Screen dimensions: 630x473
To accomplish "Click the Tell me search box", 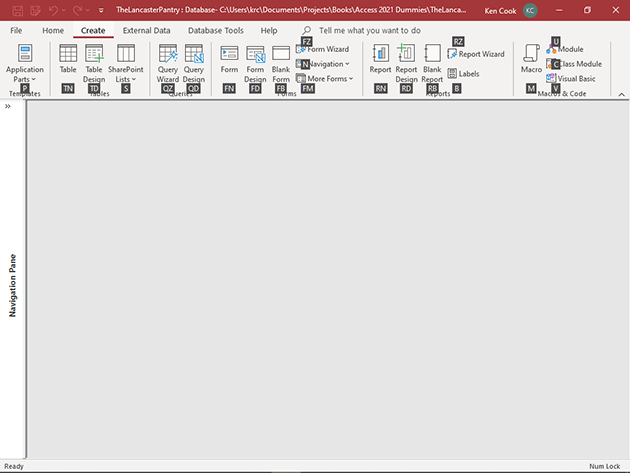I will 369,31.
